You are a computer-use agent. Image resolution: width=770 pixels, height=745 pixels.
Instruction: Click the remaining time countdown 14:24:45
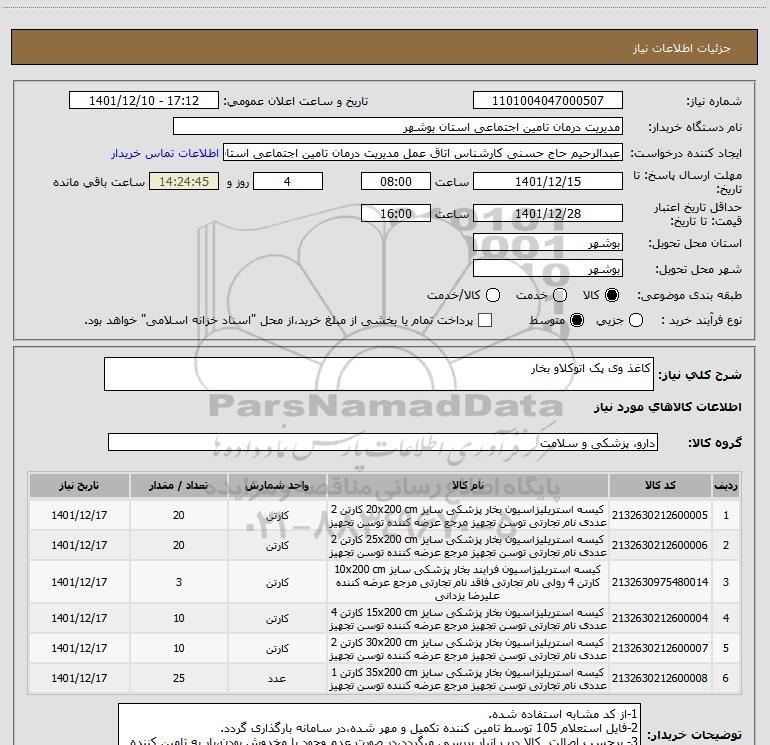[x=184, y=182]
